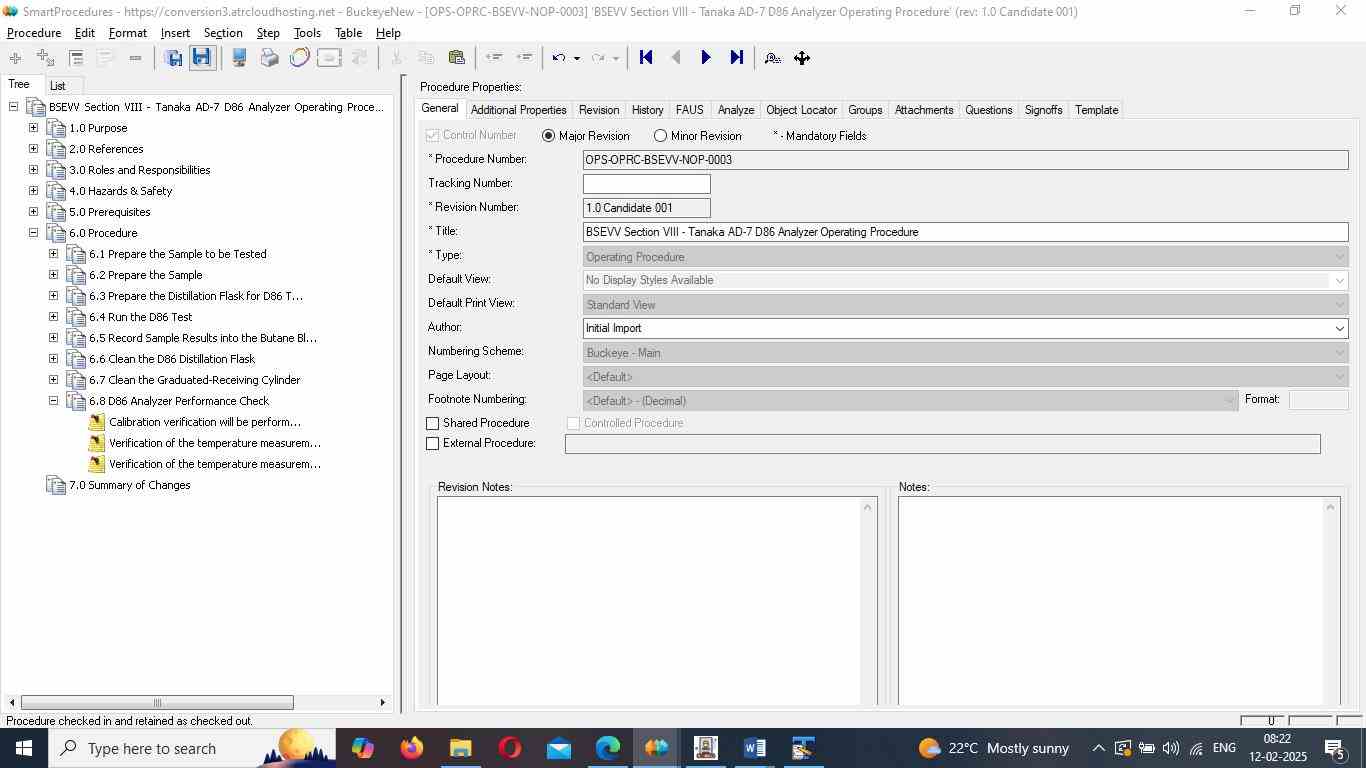Image resolution: width=1366 pixels, height=768 pixels.
Task: Click the section icon beside 7.0 Summary of Changes
Action: pyautogui.click(x=56, y=485)
